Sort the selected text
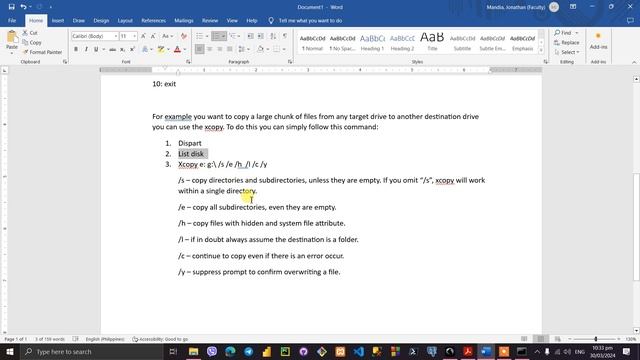Image resolution: width=640 pixels, height=360 pixels. click(273, 36)
